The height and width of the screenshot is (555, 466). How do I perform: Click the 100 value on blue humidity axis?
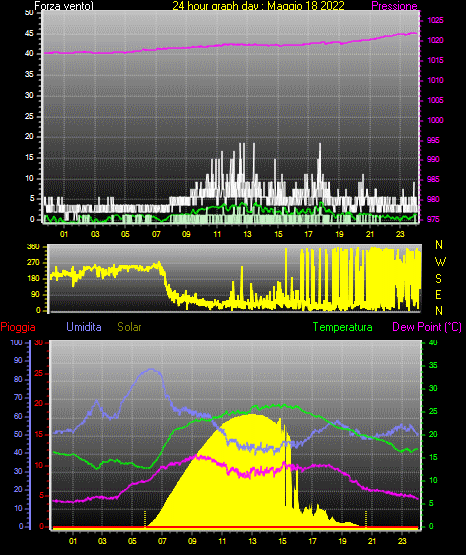point(16,342)
